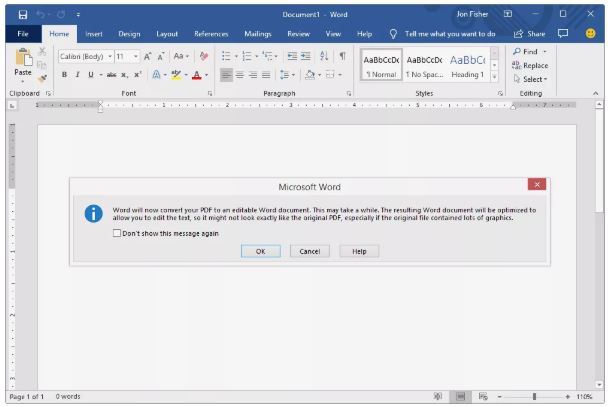
Task: Select the Heading 1 style thumbnail
Action: (468, 65)
